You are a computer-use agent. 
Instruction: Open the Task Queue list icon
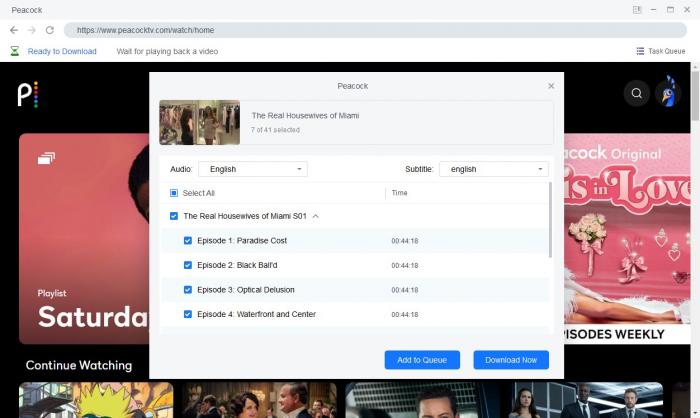click(640, 51)
